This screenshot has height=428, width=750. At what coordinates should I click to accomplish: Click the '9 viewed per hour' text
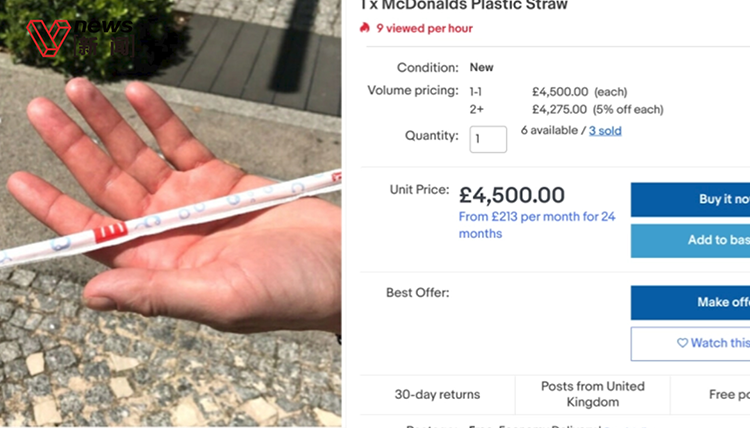tap(425, 28)
